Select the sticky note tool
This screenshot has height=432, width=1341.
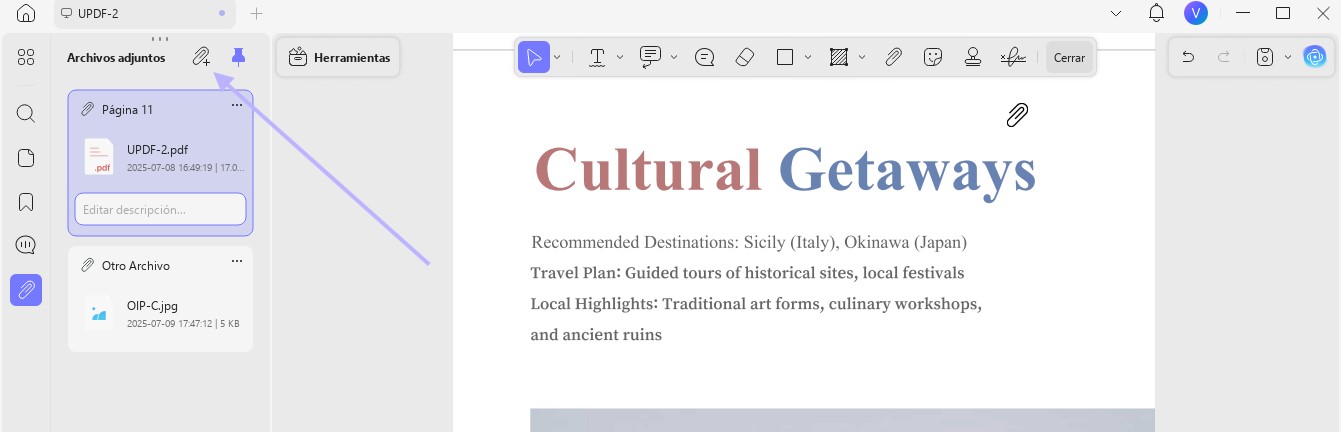pos(704,57)
